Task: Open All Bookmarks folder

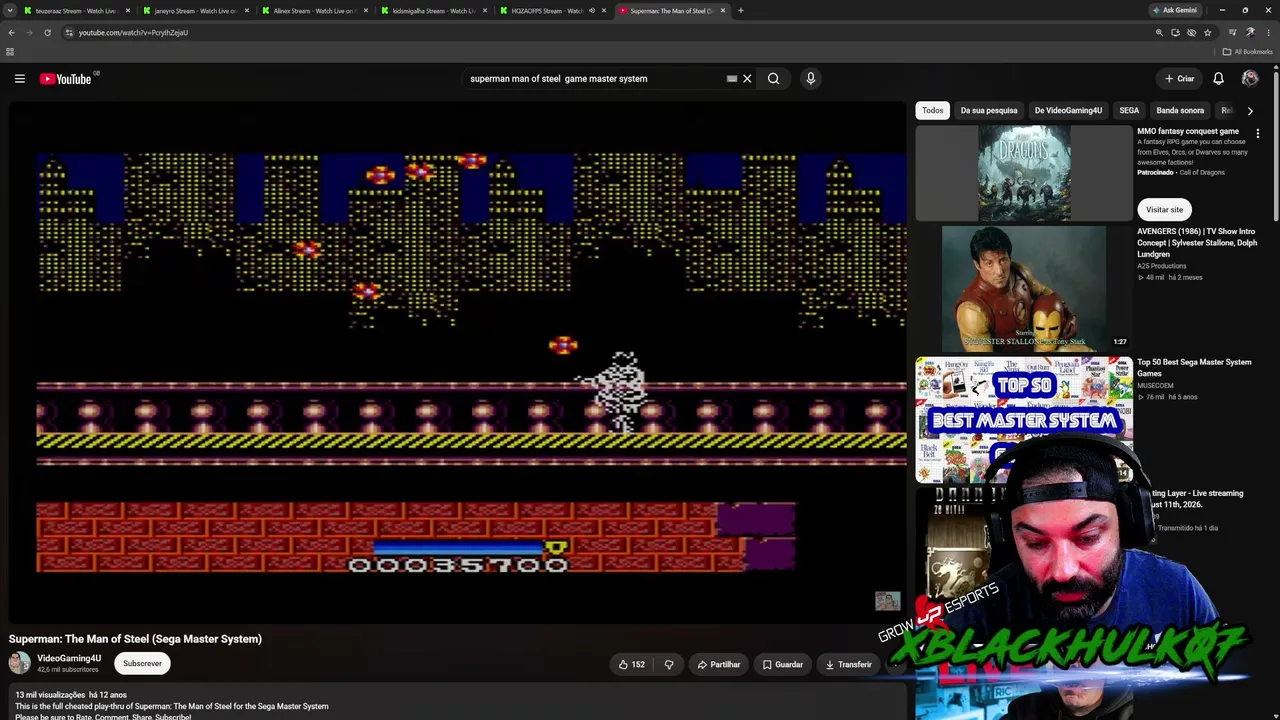Action: click(1248, 52)
